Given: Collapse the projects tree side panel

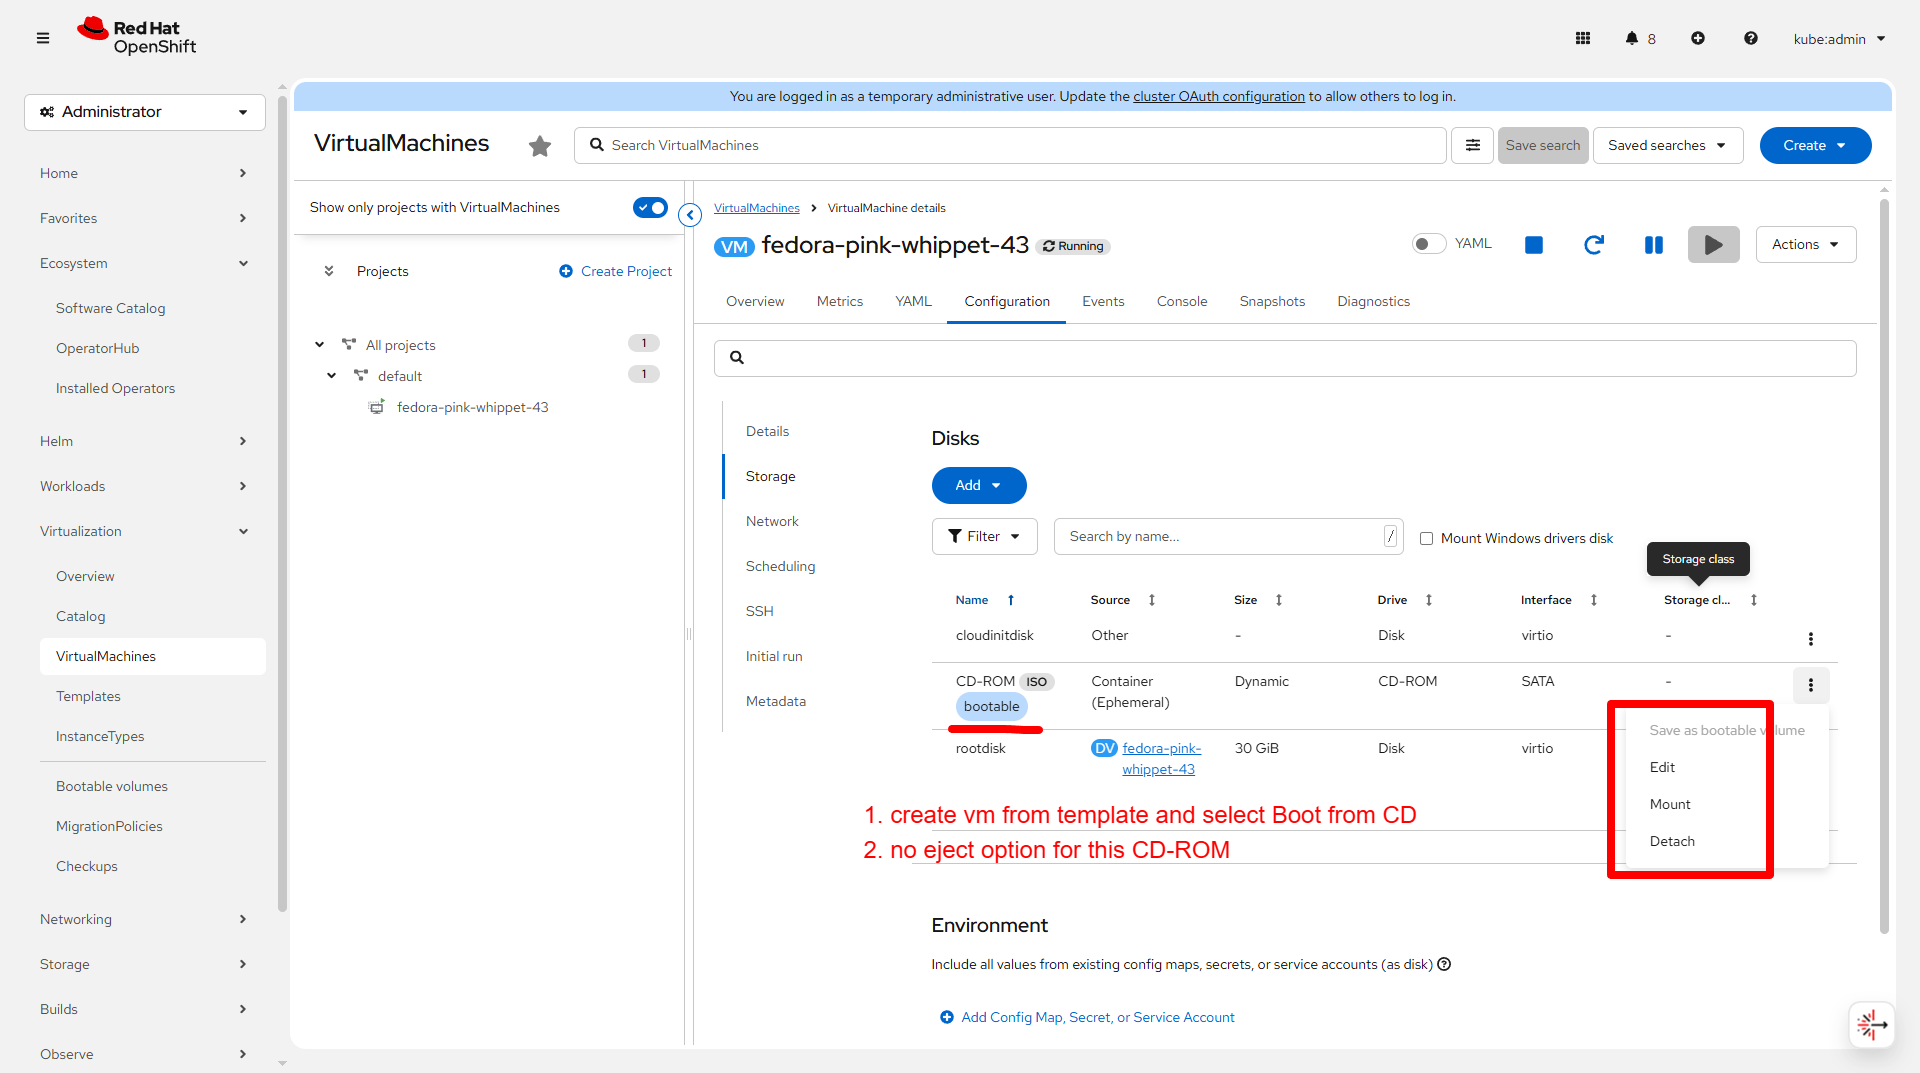Looking at the screenshot, I should point(690,215).
